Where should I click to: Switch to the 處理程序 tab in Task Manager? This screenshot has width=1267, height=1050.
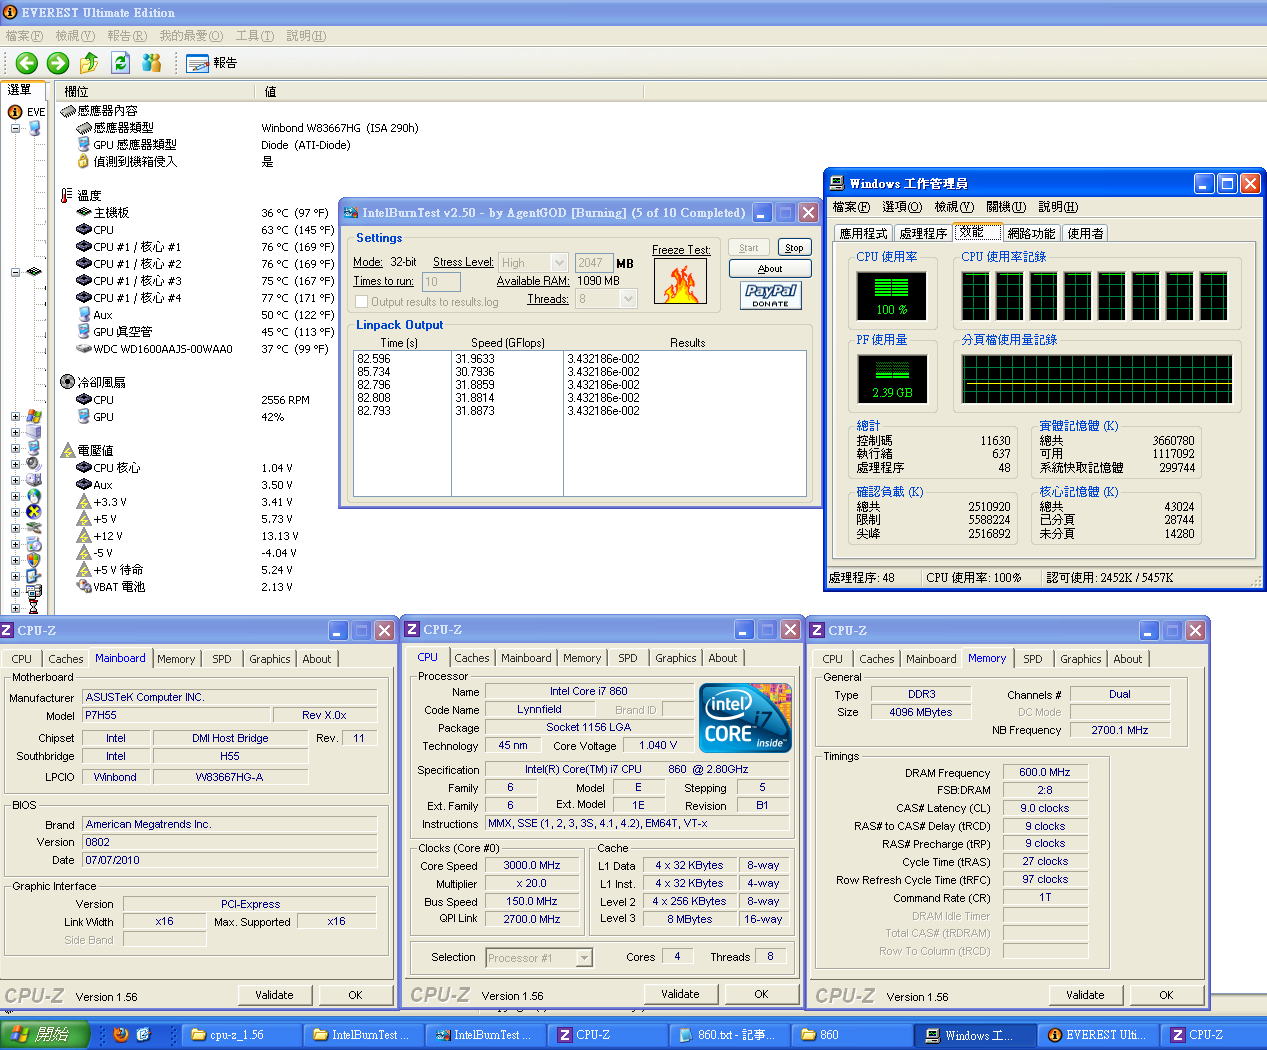click(923, 233)
